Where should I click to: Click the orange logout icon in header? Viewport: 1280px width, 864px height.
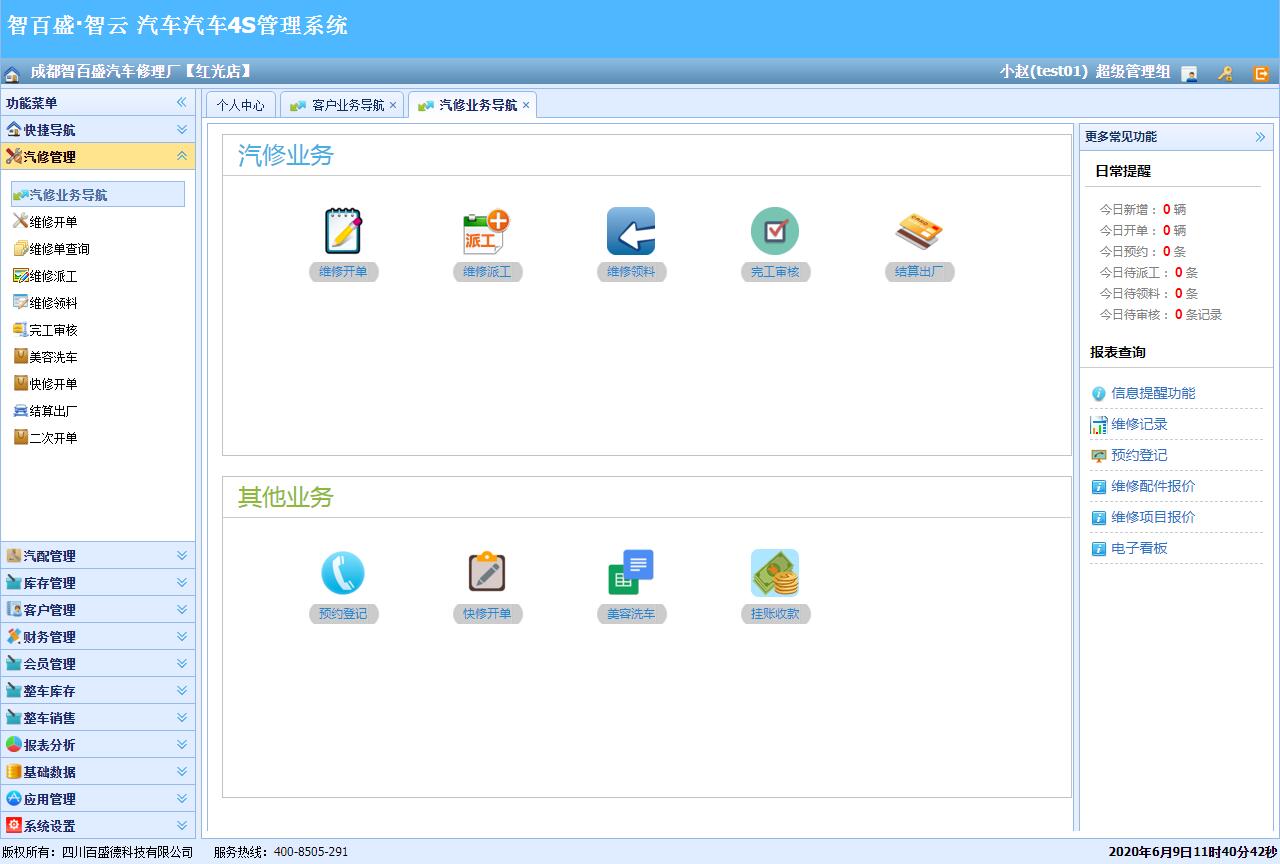[1261, 73]
